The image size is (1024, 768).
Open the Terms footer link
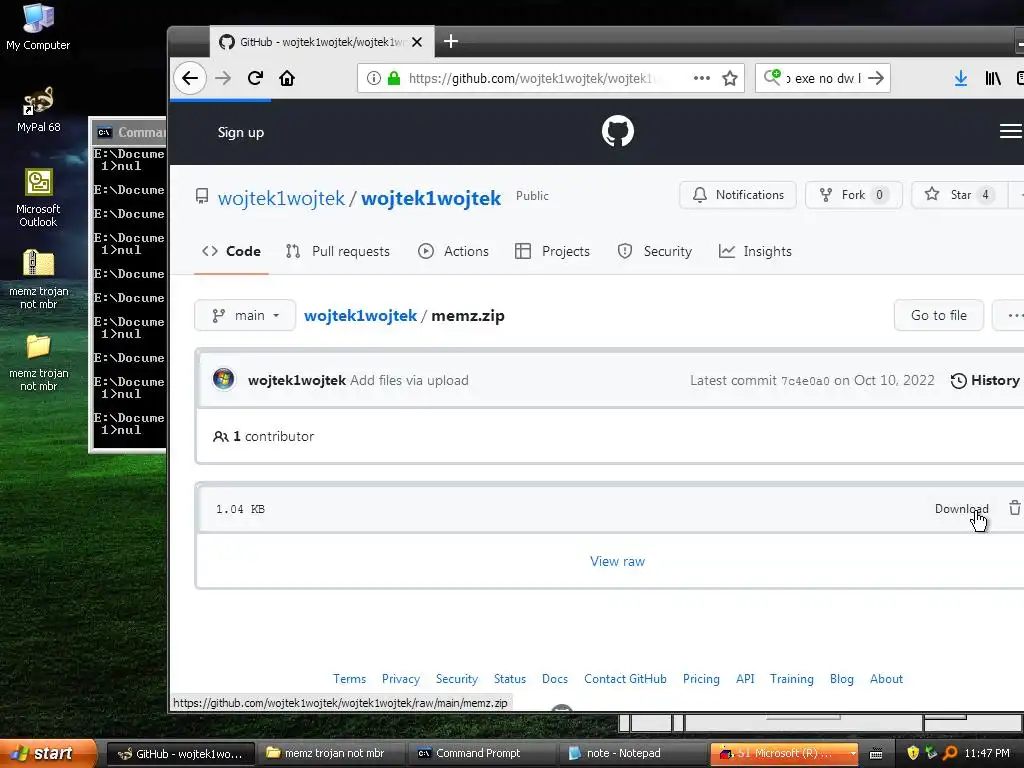tap(349, 679)
